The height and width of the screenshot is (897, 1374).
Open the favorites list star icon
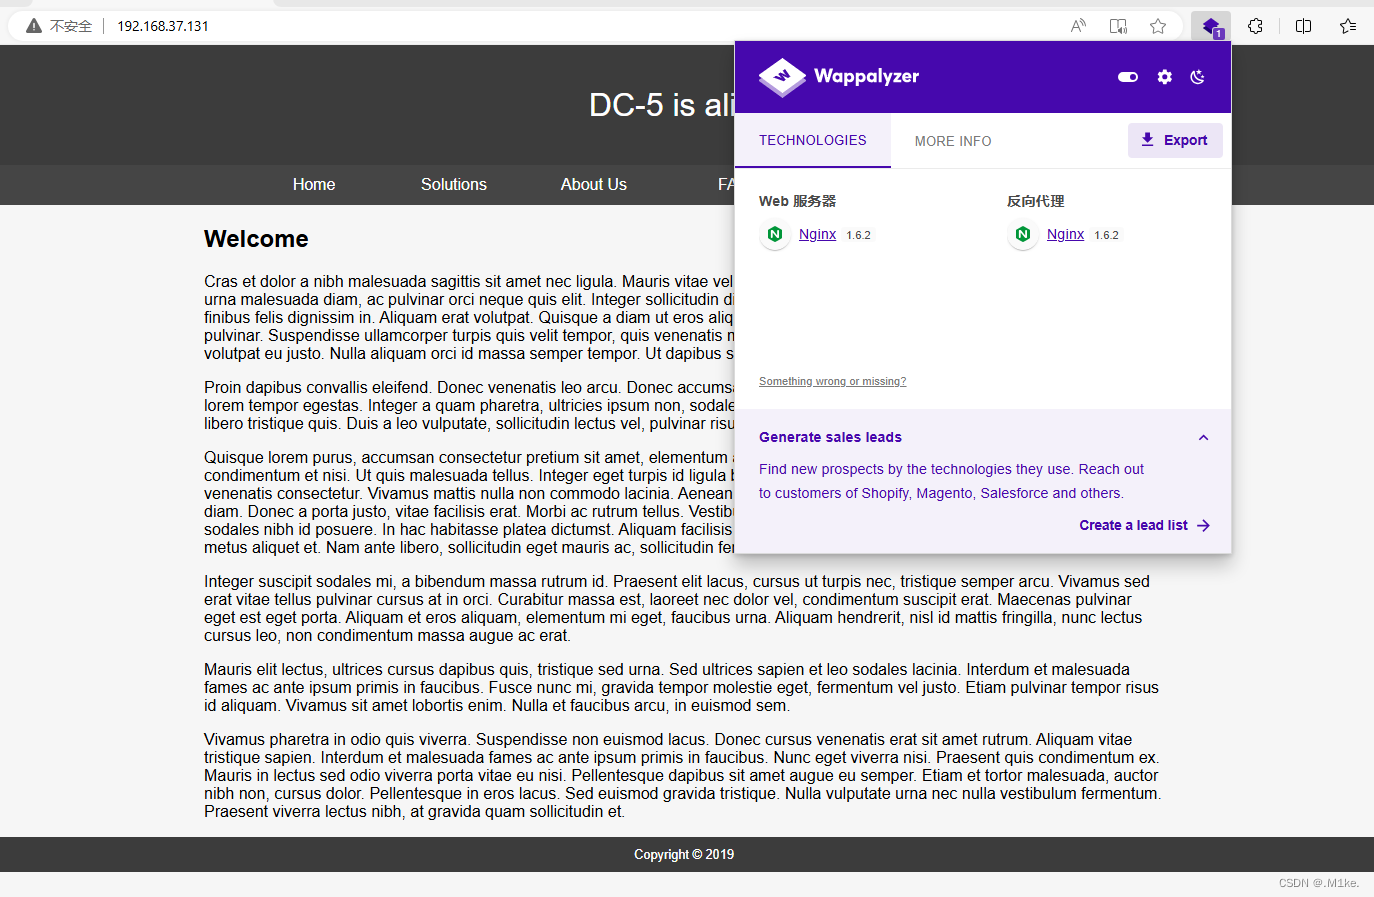point(1348,26)
